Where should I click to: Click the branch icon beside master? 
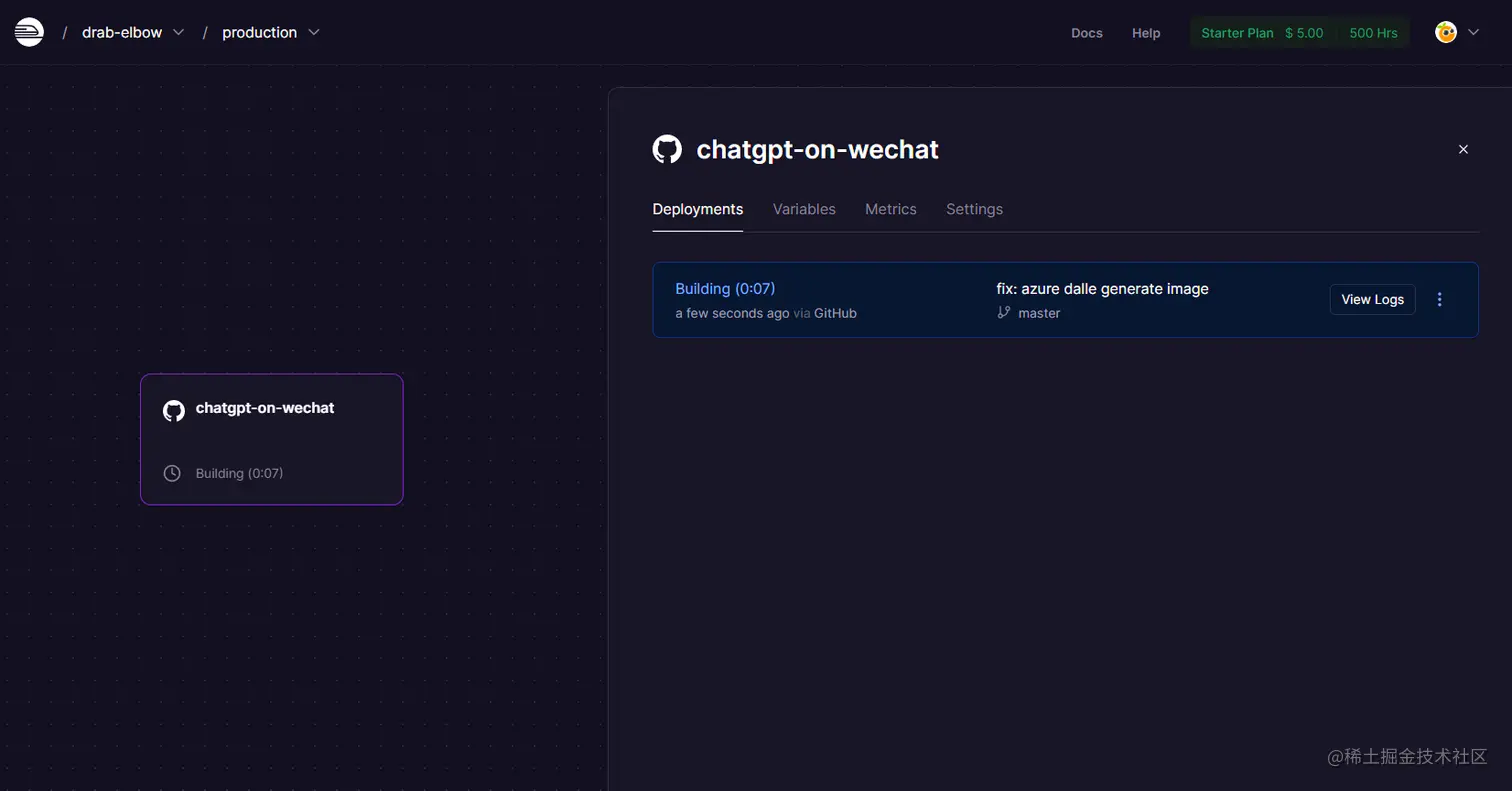[1004, 312]
